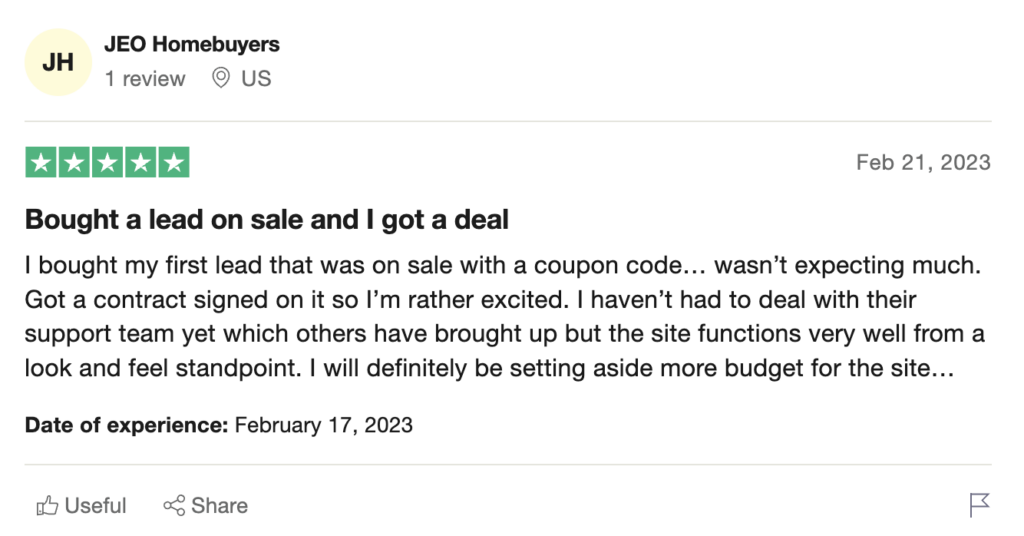Click the fifth green rating star
Viewport: 1024px width, 536px height.
tap(173, 162)
